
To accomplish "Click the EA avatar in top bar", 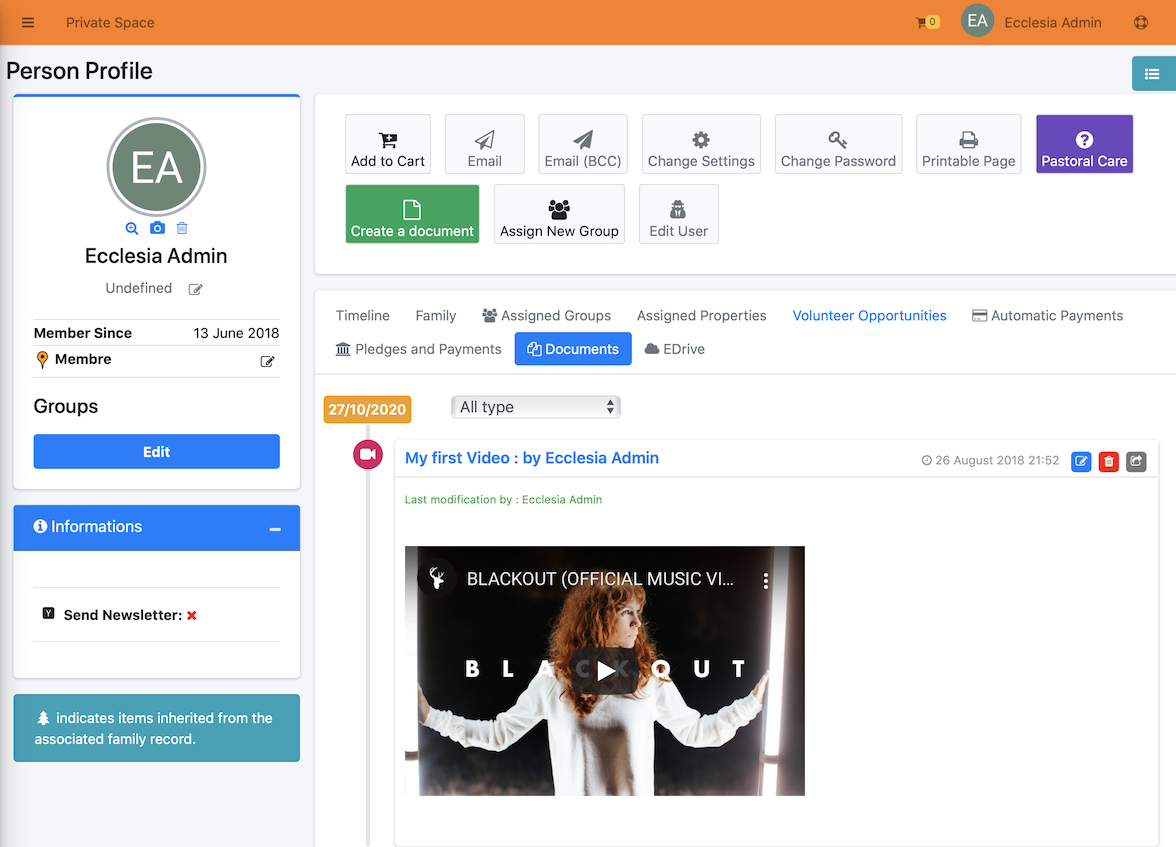I will click(976, 21).
